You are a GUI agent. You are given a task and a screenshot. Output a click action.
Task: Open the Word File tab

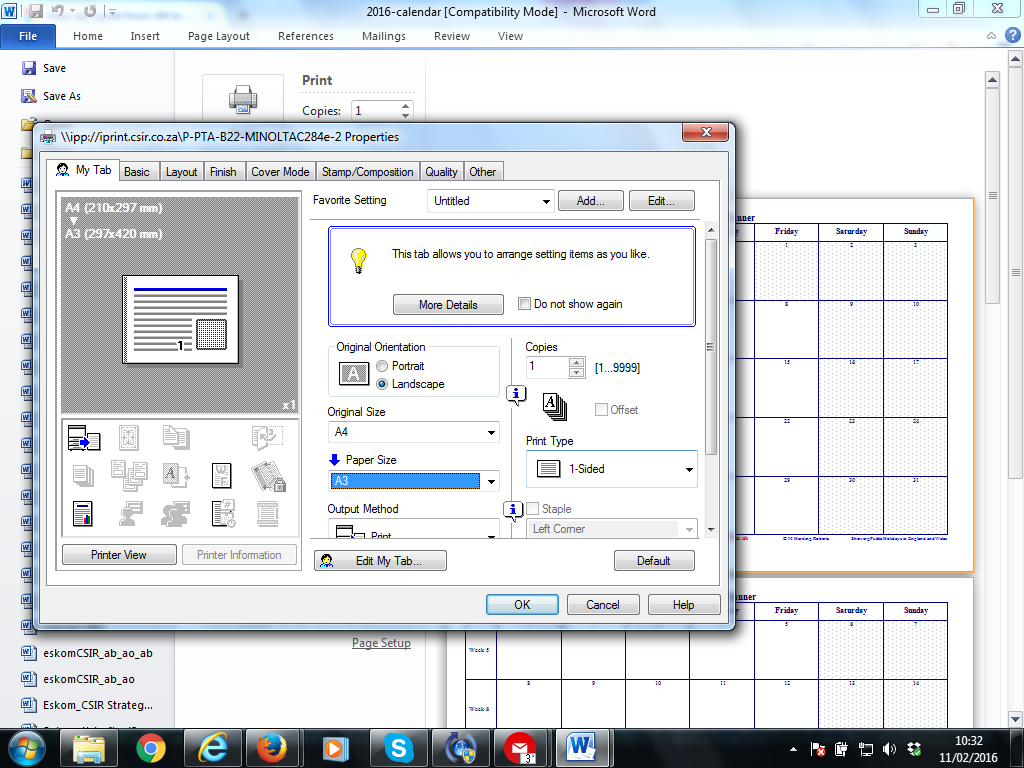[x=28, y=36]
